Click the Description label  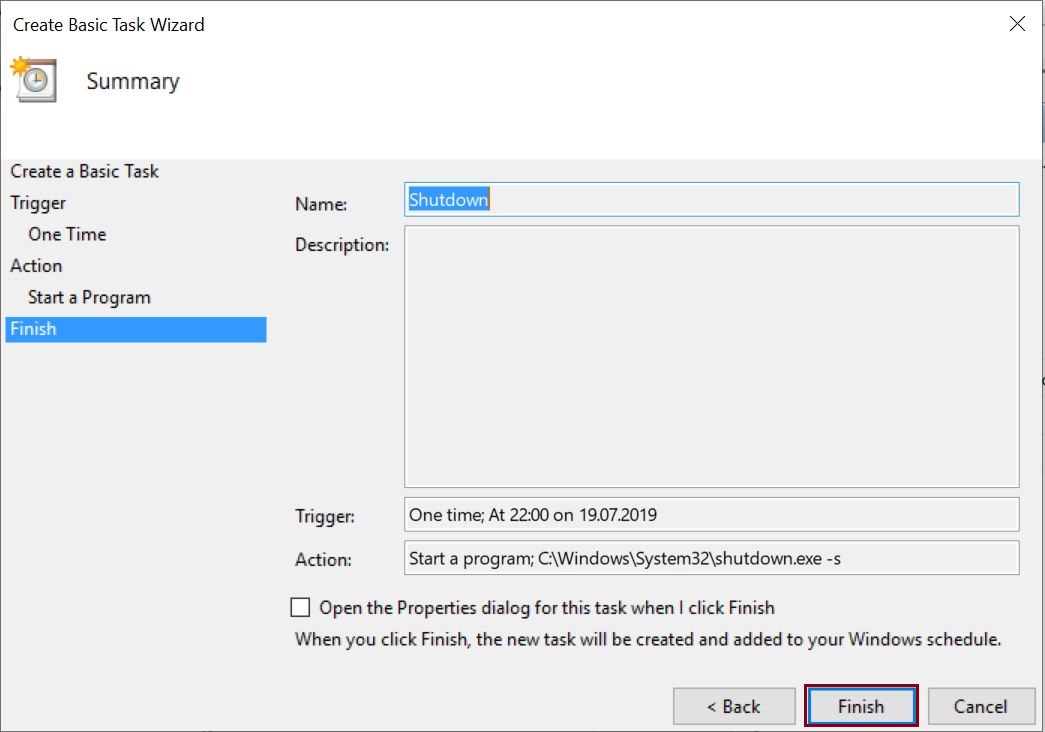[x=342, y=245]
